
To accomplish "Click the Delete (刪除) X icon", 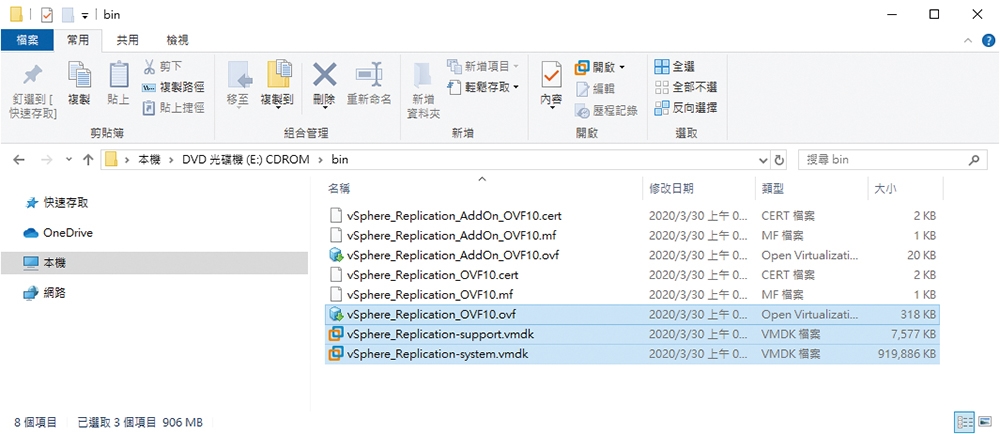I will [x=324, y=76].
